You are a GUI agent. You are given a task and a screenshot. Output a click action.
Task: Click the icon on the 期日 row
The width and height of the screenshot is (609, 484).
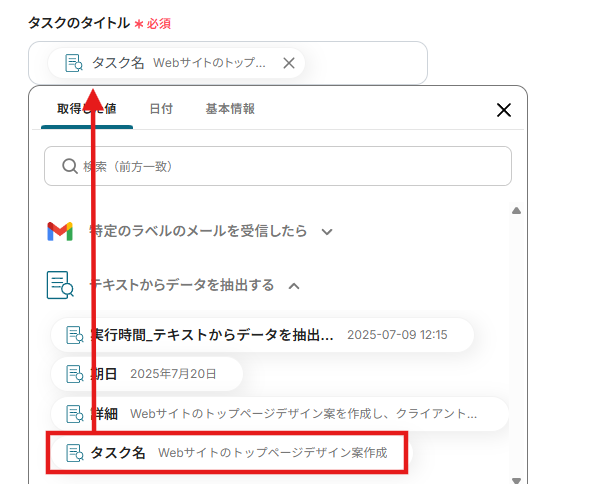point(75,374)
